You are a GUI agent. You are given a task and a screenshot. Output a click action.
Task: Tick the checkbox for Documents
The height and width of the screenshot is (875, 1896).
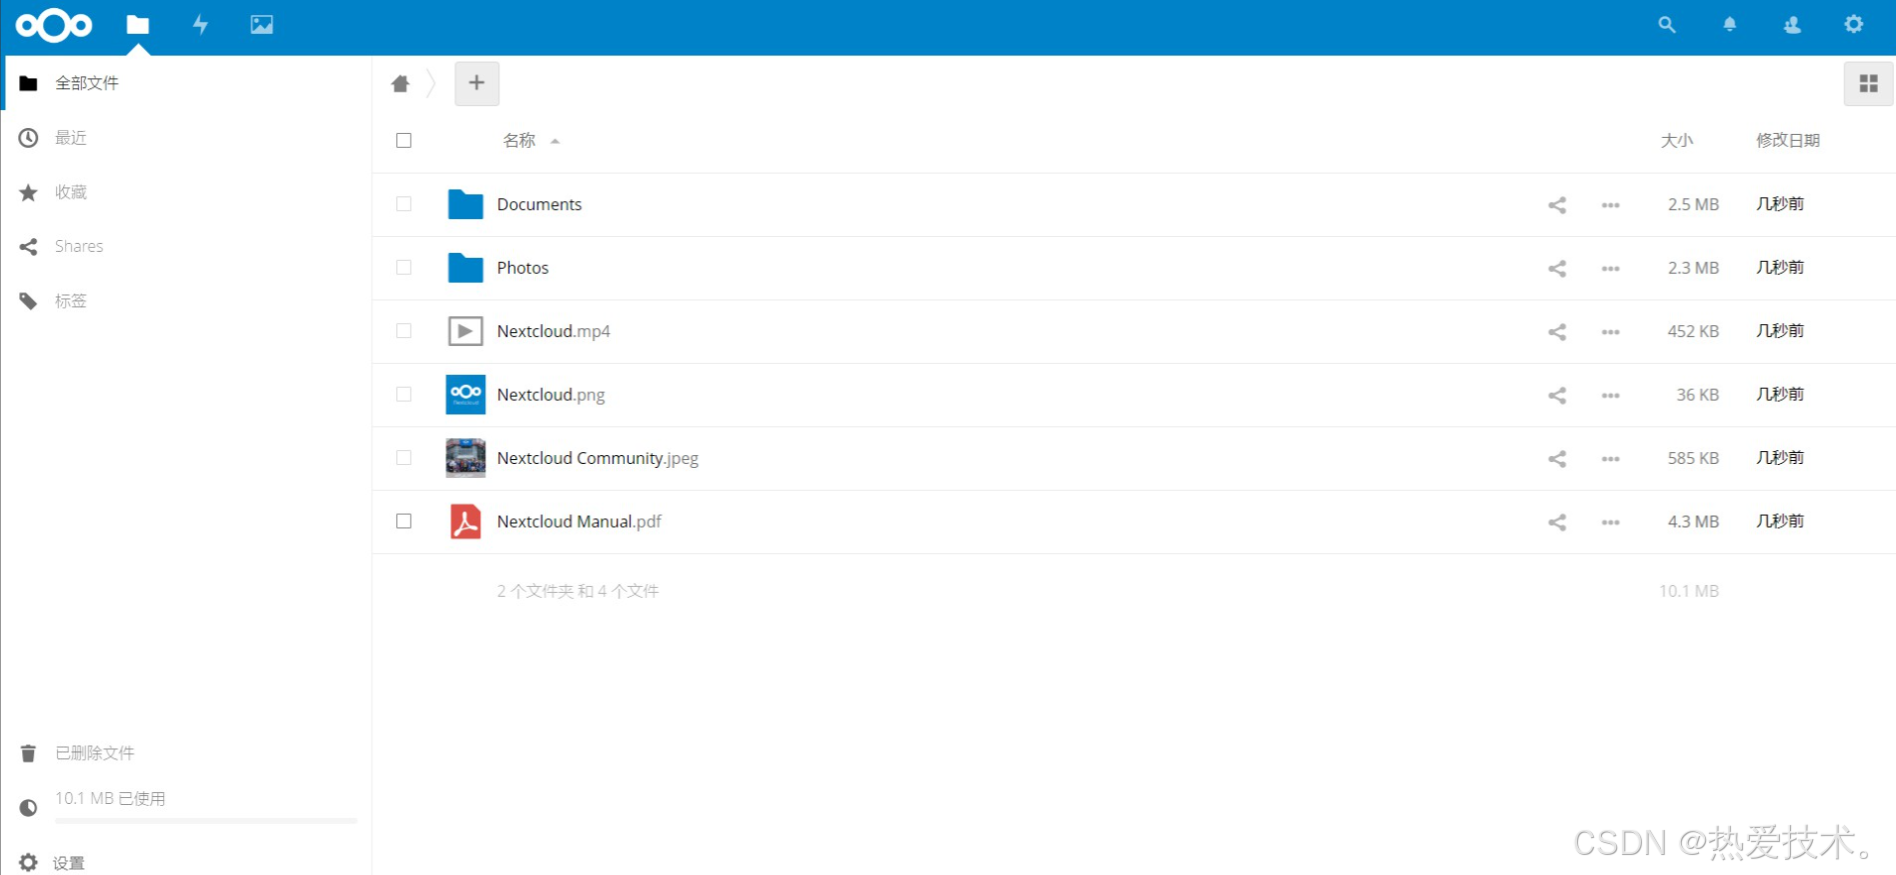404,204
